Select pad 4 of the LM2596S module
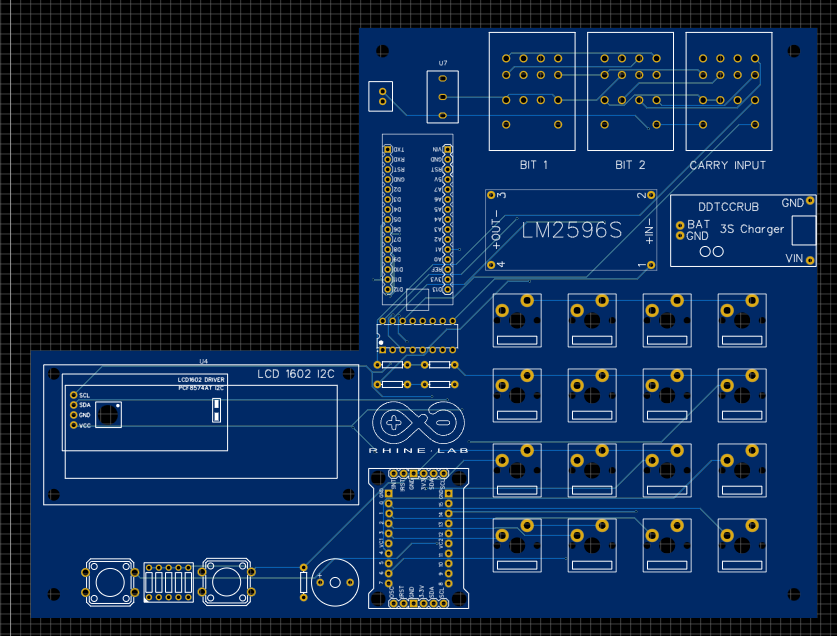 click(x=491, y=265)
